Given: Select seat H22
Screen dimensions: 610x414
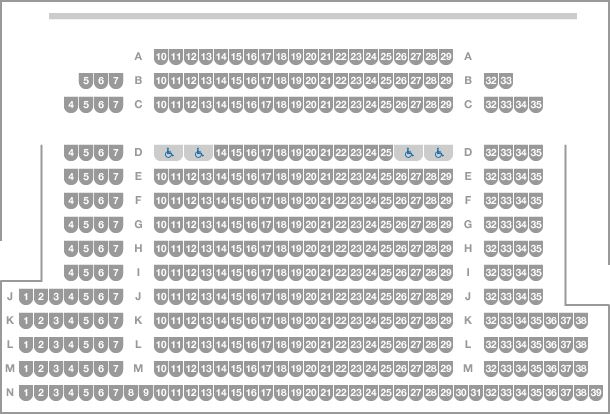Looking at the screenshot, I should (x=341, y=249).
